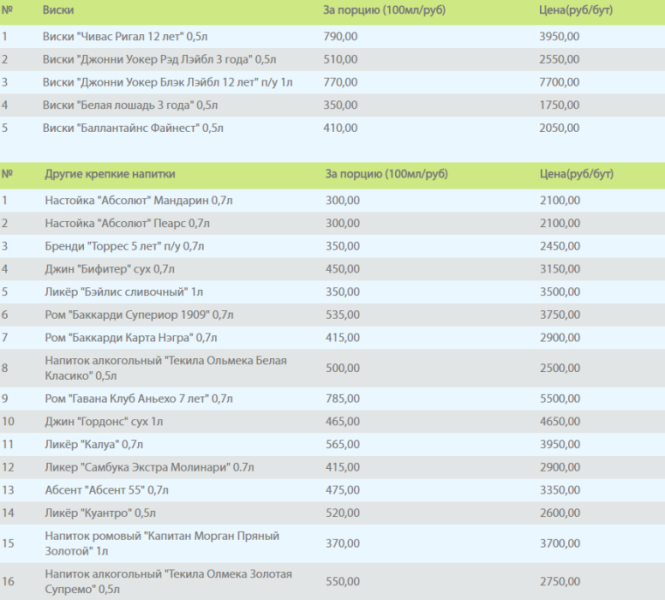The width and height of the screenshot is (665, 600).
Task: Select Ликер "Самбука Экстра Молинари" 0.7л
Action: click(149, 467)
